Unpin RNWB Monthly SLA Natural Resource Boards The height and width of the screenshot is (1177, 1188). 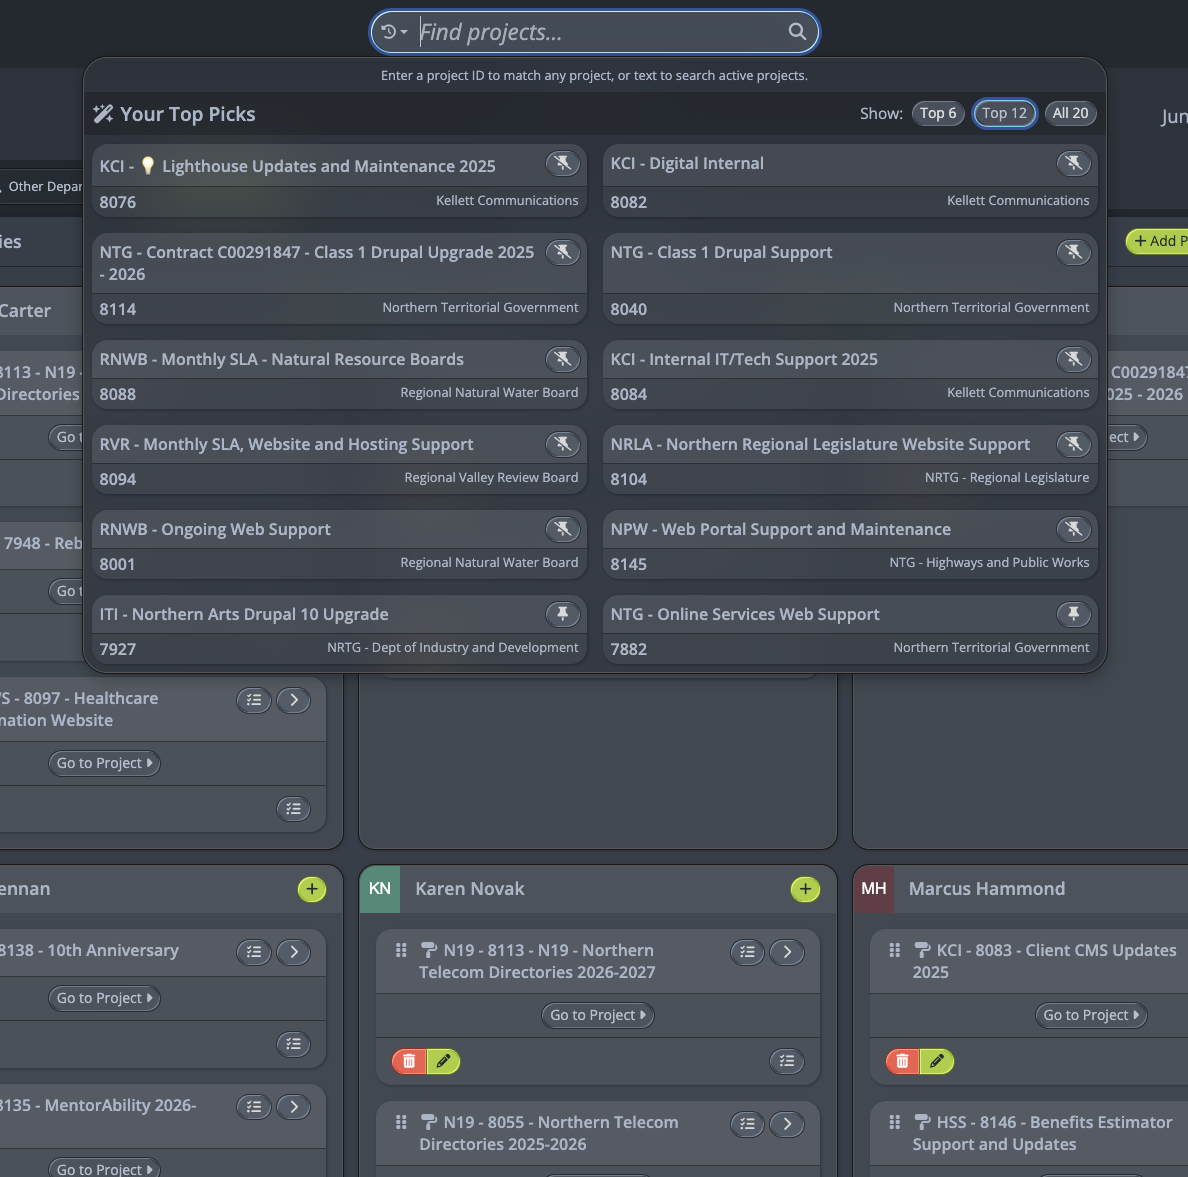click(x=562, y=359)
